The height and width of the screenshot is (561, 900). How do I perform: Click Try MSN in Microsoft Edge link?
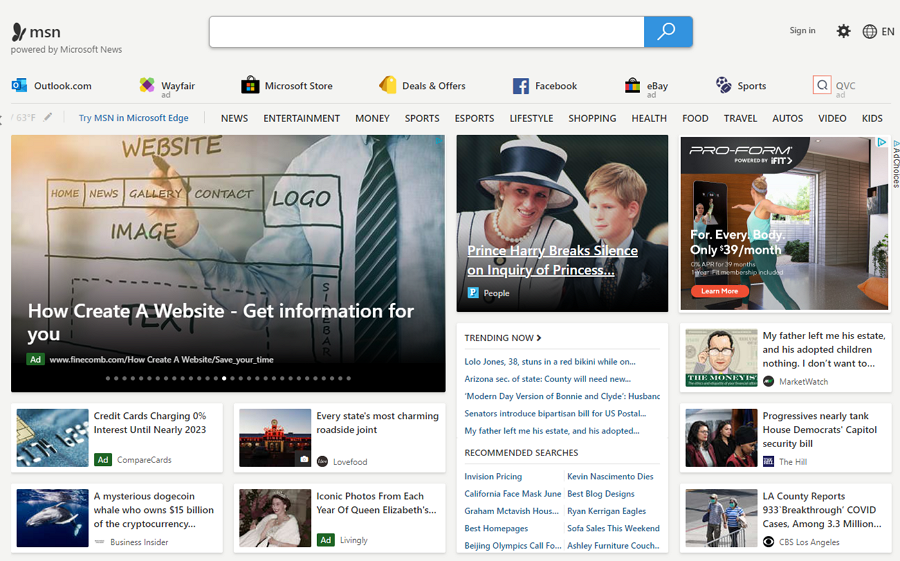(x=133, y=118)
